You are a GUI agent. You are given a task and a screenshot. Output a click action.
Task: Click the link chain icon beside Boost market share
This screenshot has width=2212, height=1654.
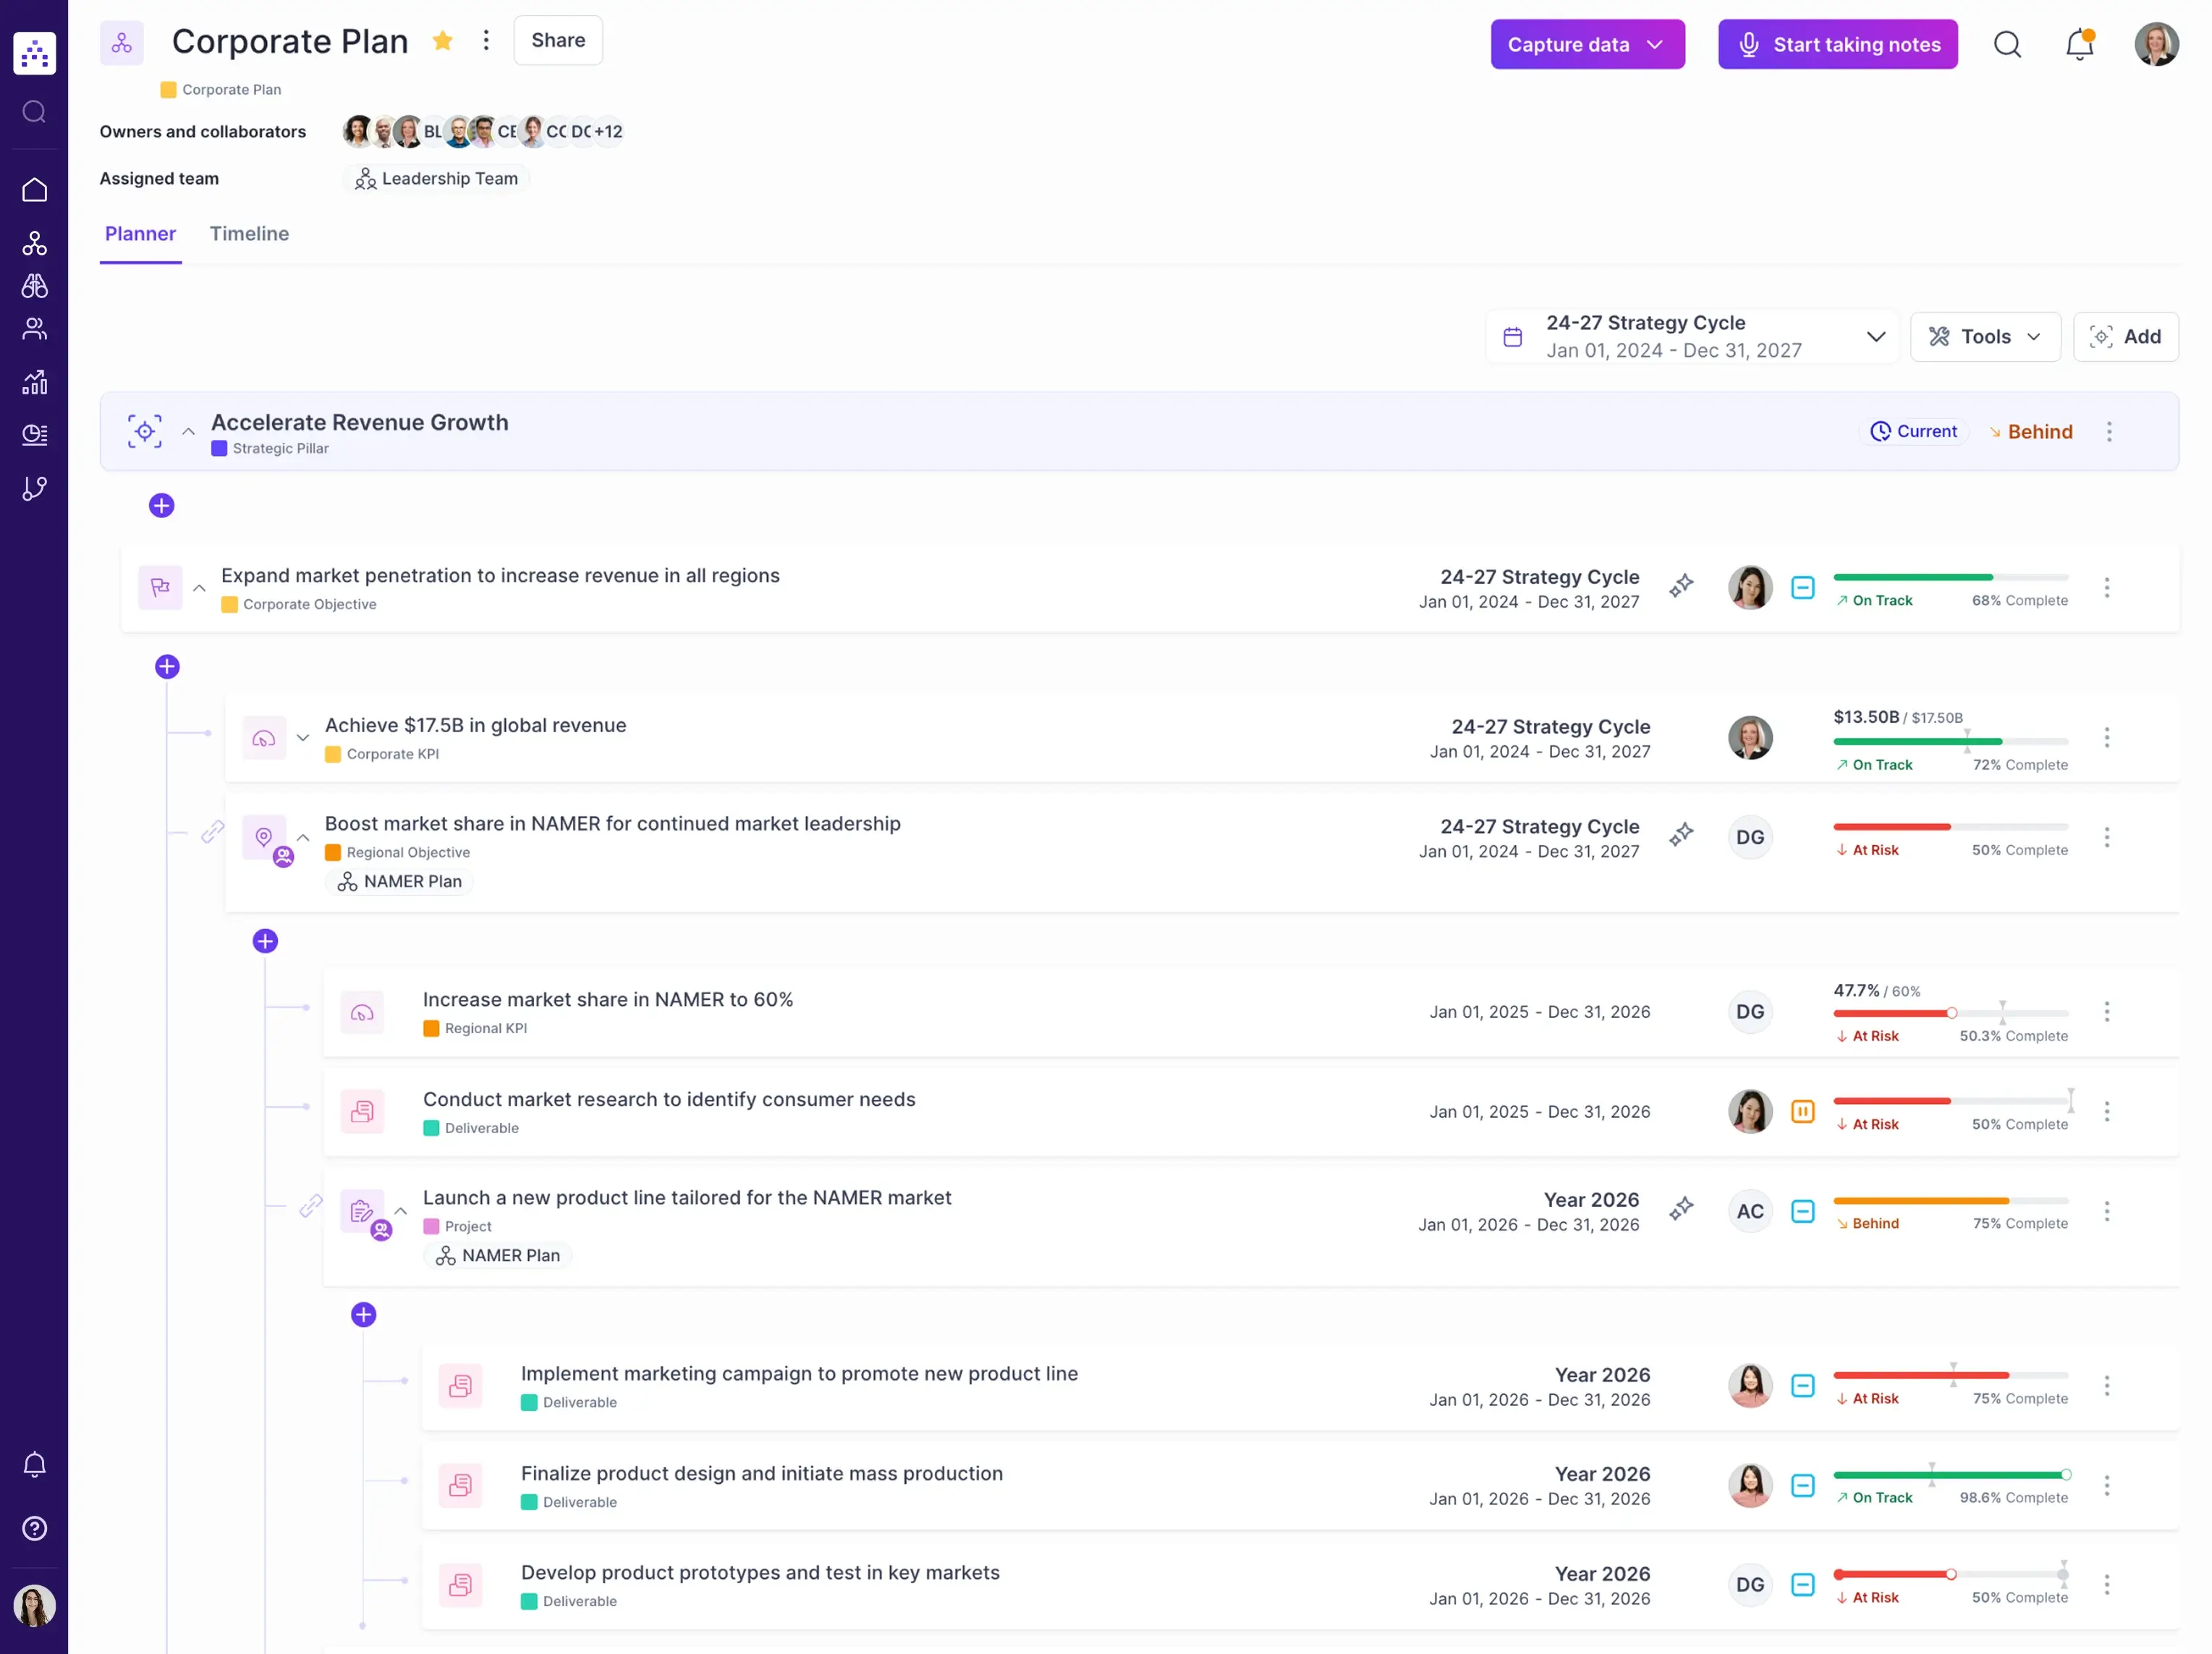(x=212, y=832)
